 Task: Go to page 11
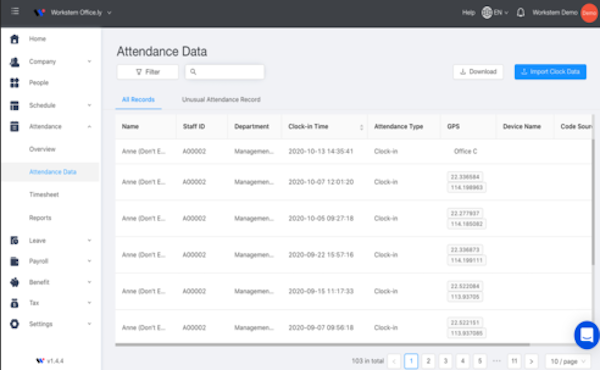[x=514, y=361]
